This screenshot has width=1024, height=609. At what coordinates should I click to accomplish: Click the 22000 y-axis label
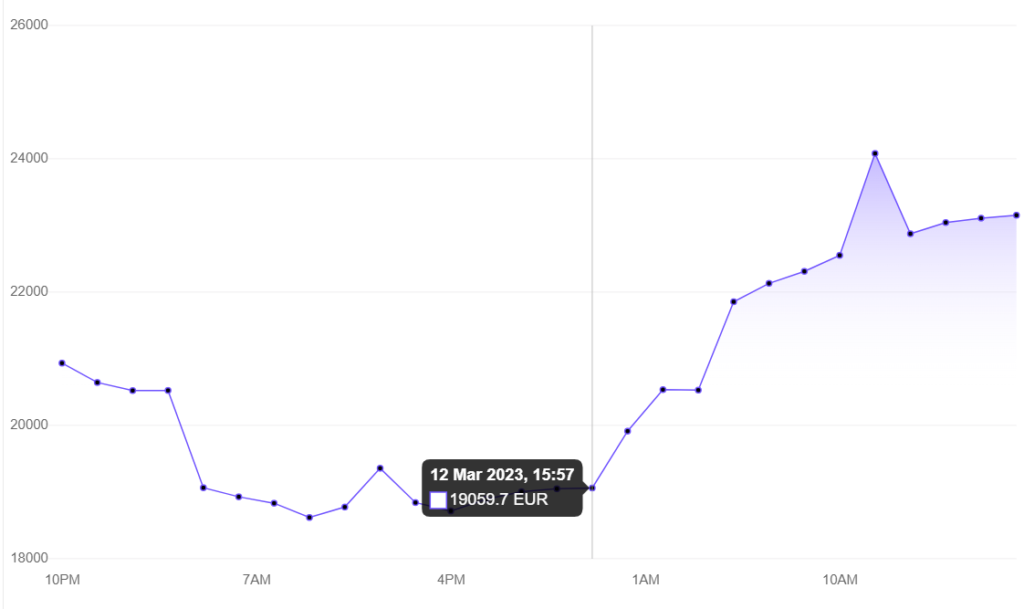click(29, 292)
